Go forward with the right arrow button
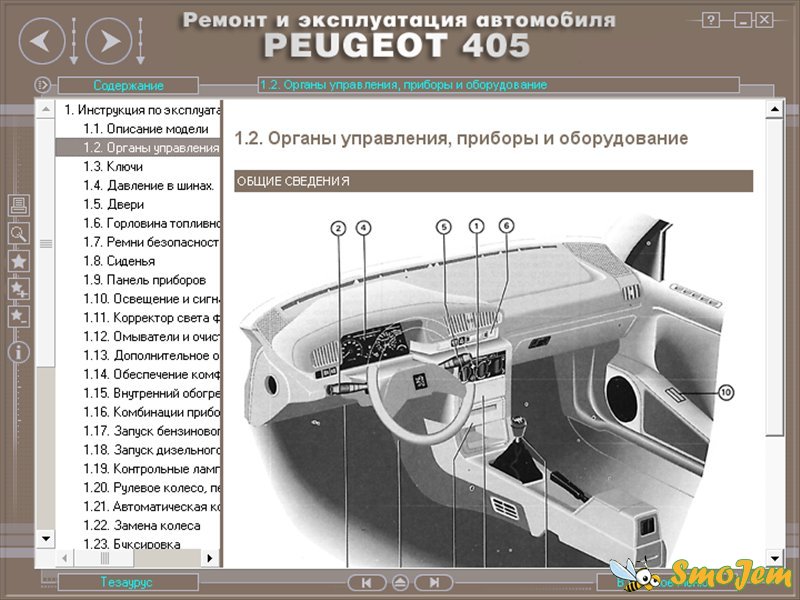This screenshot has width=800, height=600. (x=109, y=41)
